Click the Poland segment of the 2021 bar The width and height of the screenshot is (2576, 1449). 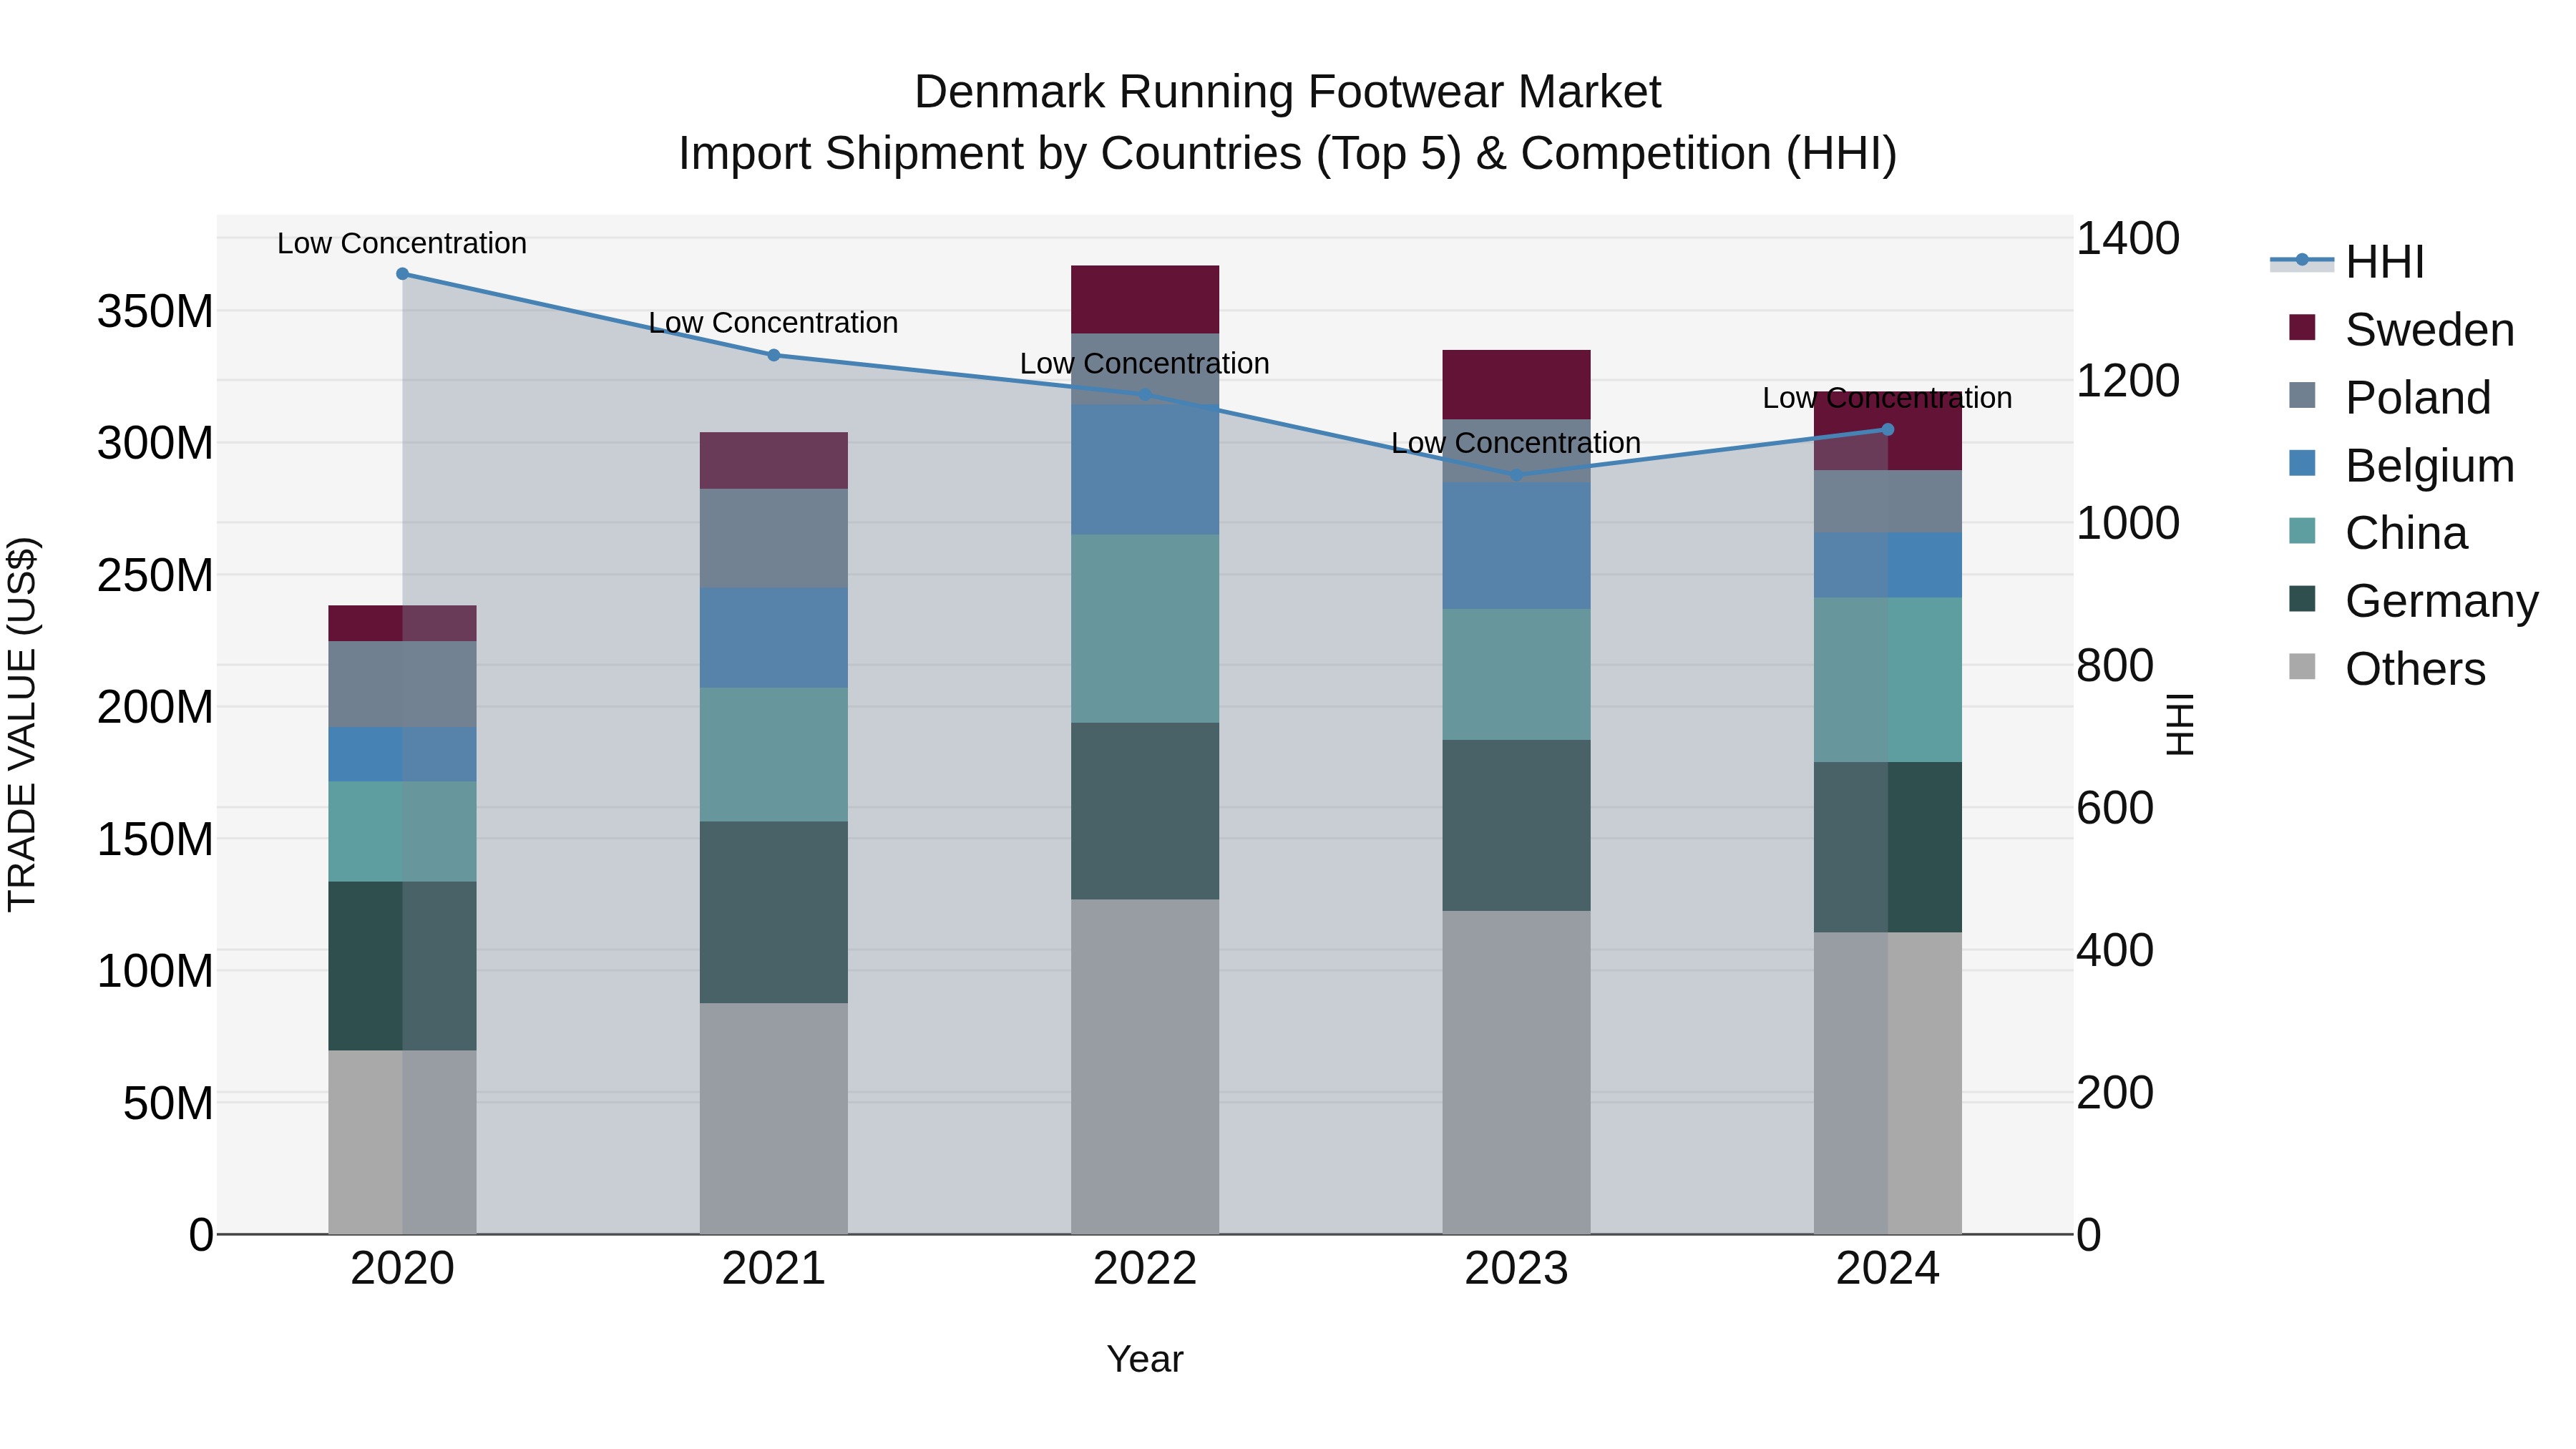773,538
